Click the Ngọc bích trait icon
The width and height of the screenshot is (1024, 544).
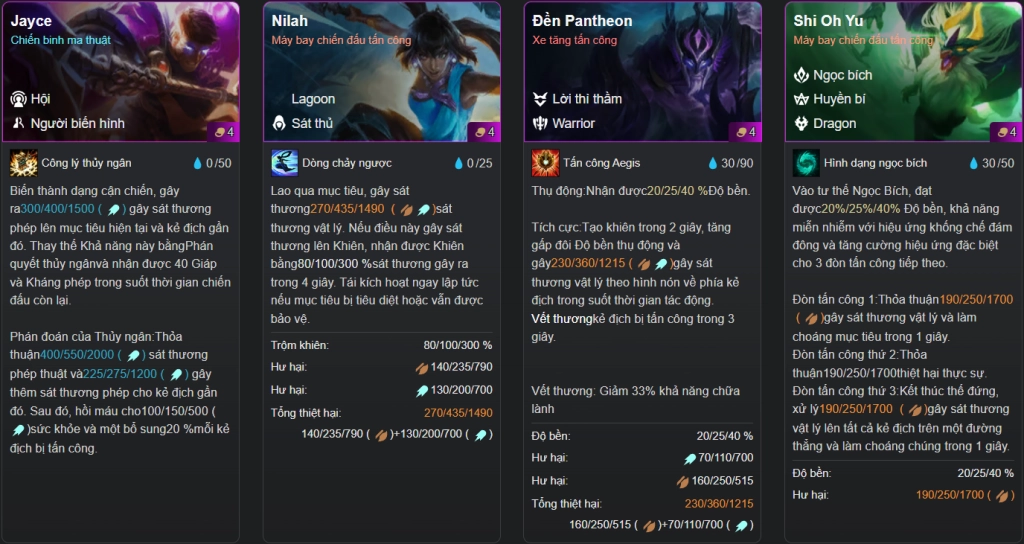click(801, 75)
